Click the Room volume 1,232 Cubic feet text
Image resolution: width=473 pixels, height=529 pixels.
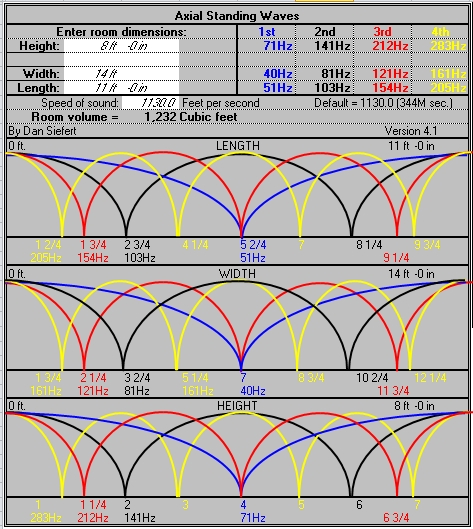134,117
